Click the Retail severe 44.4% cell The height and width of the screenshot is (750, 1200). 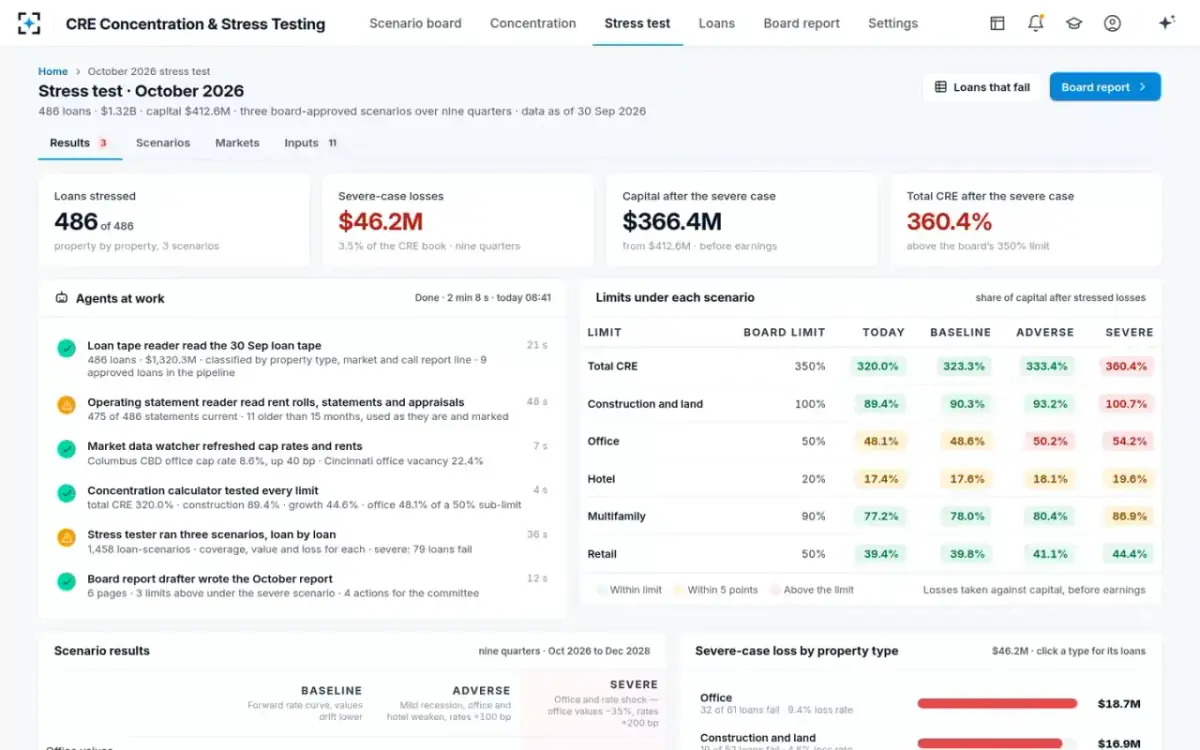[1128, 554]
